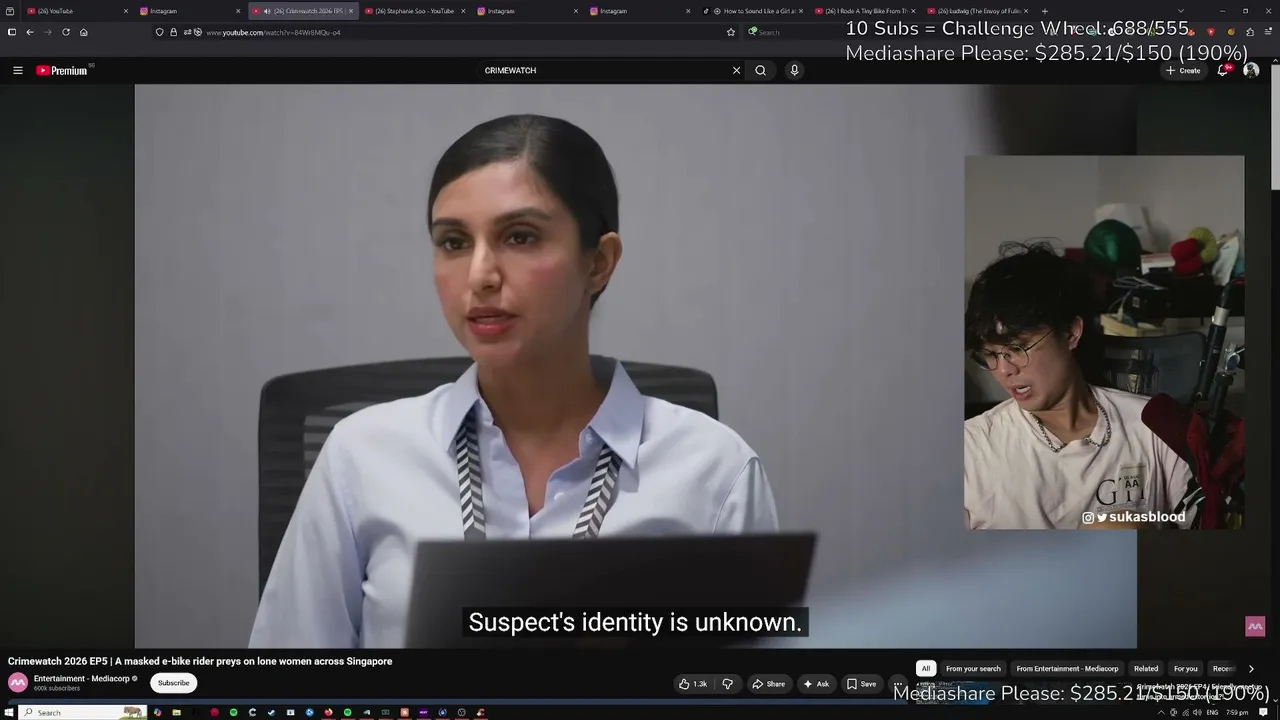The image size is (1280, 720).
Task: Select From Entertainment - Mediacorp chip
Action: click(1067, 668)
